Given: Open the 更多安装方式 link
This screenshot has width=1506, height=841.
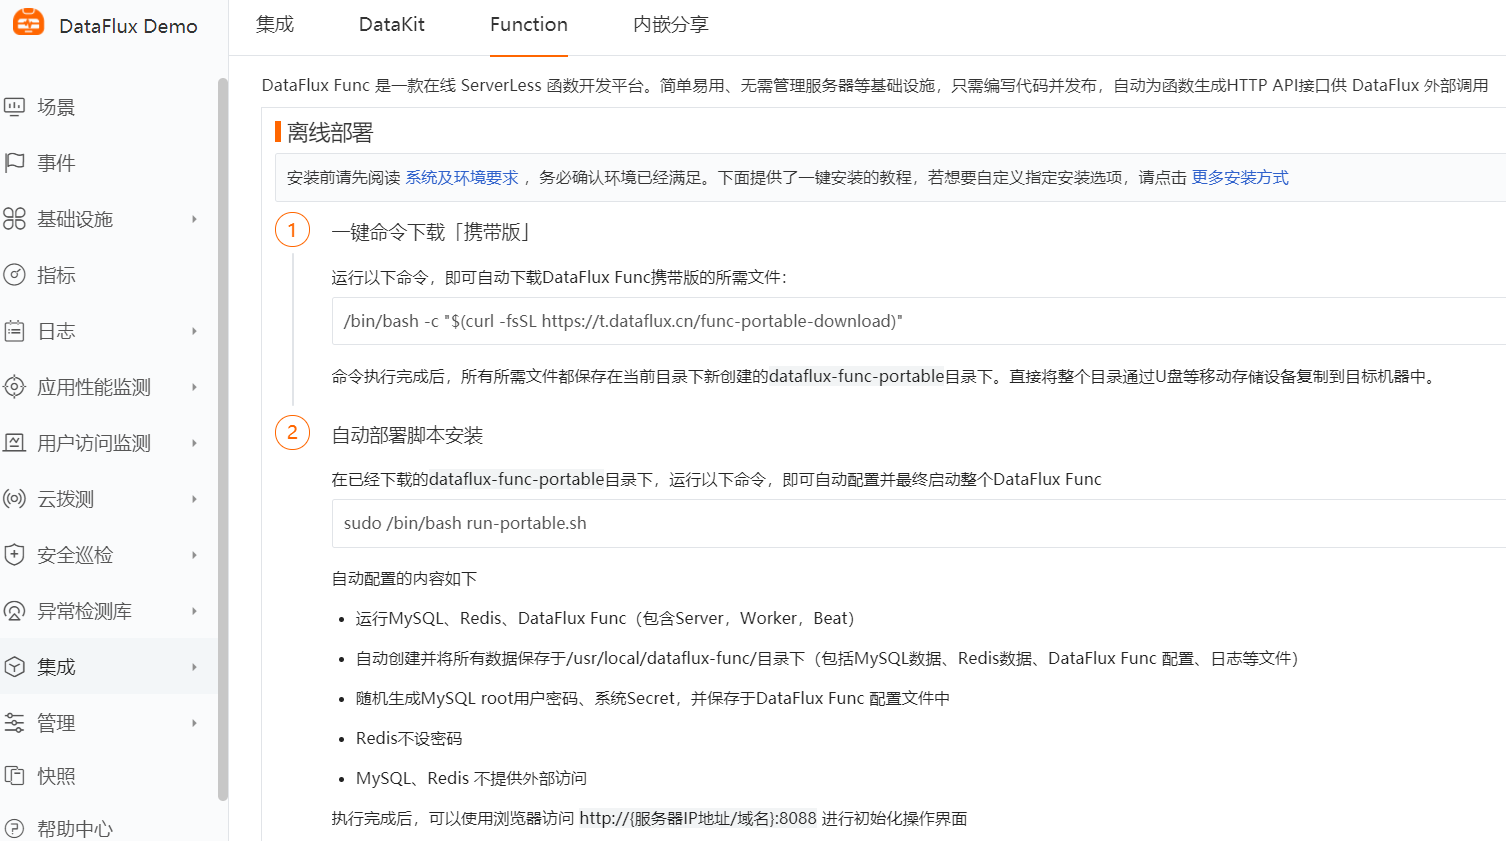Looking at the screenshot, I should coord(1240,177).
